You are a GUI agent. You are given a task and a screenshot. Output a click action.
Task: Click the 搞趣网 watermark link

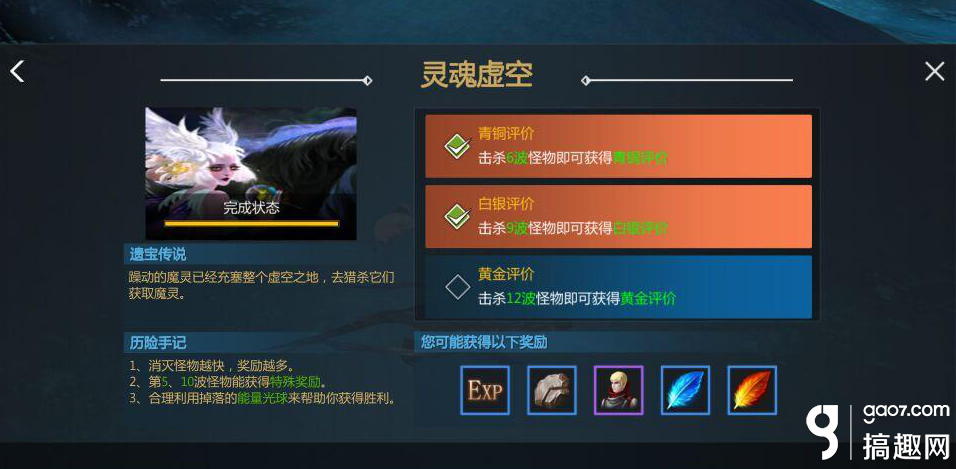pyautogui.click(x=906, y=447)
